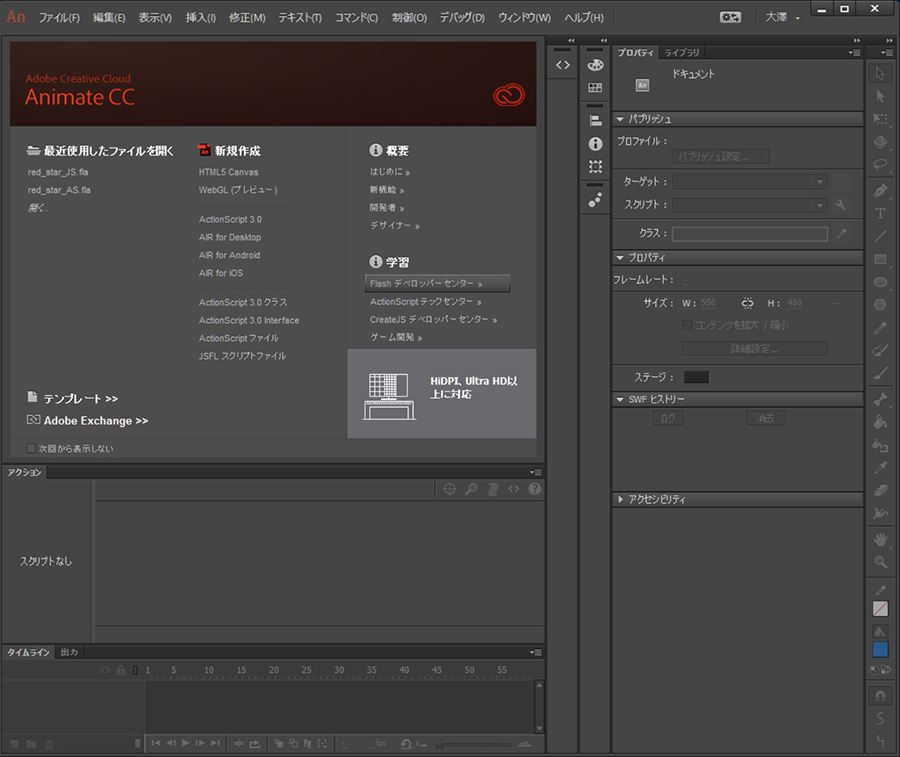Toggle the コンテンツを拡大/縮小 checkbox
This screenshot has height=757, width=900.
click(686, 325)
